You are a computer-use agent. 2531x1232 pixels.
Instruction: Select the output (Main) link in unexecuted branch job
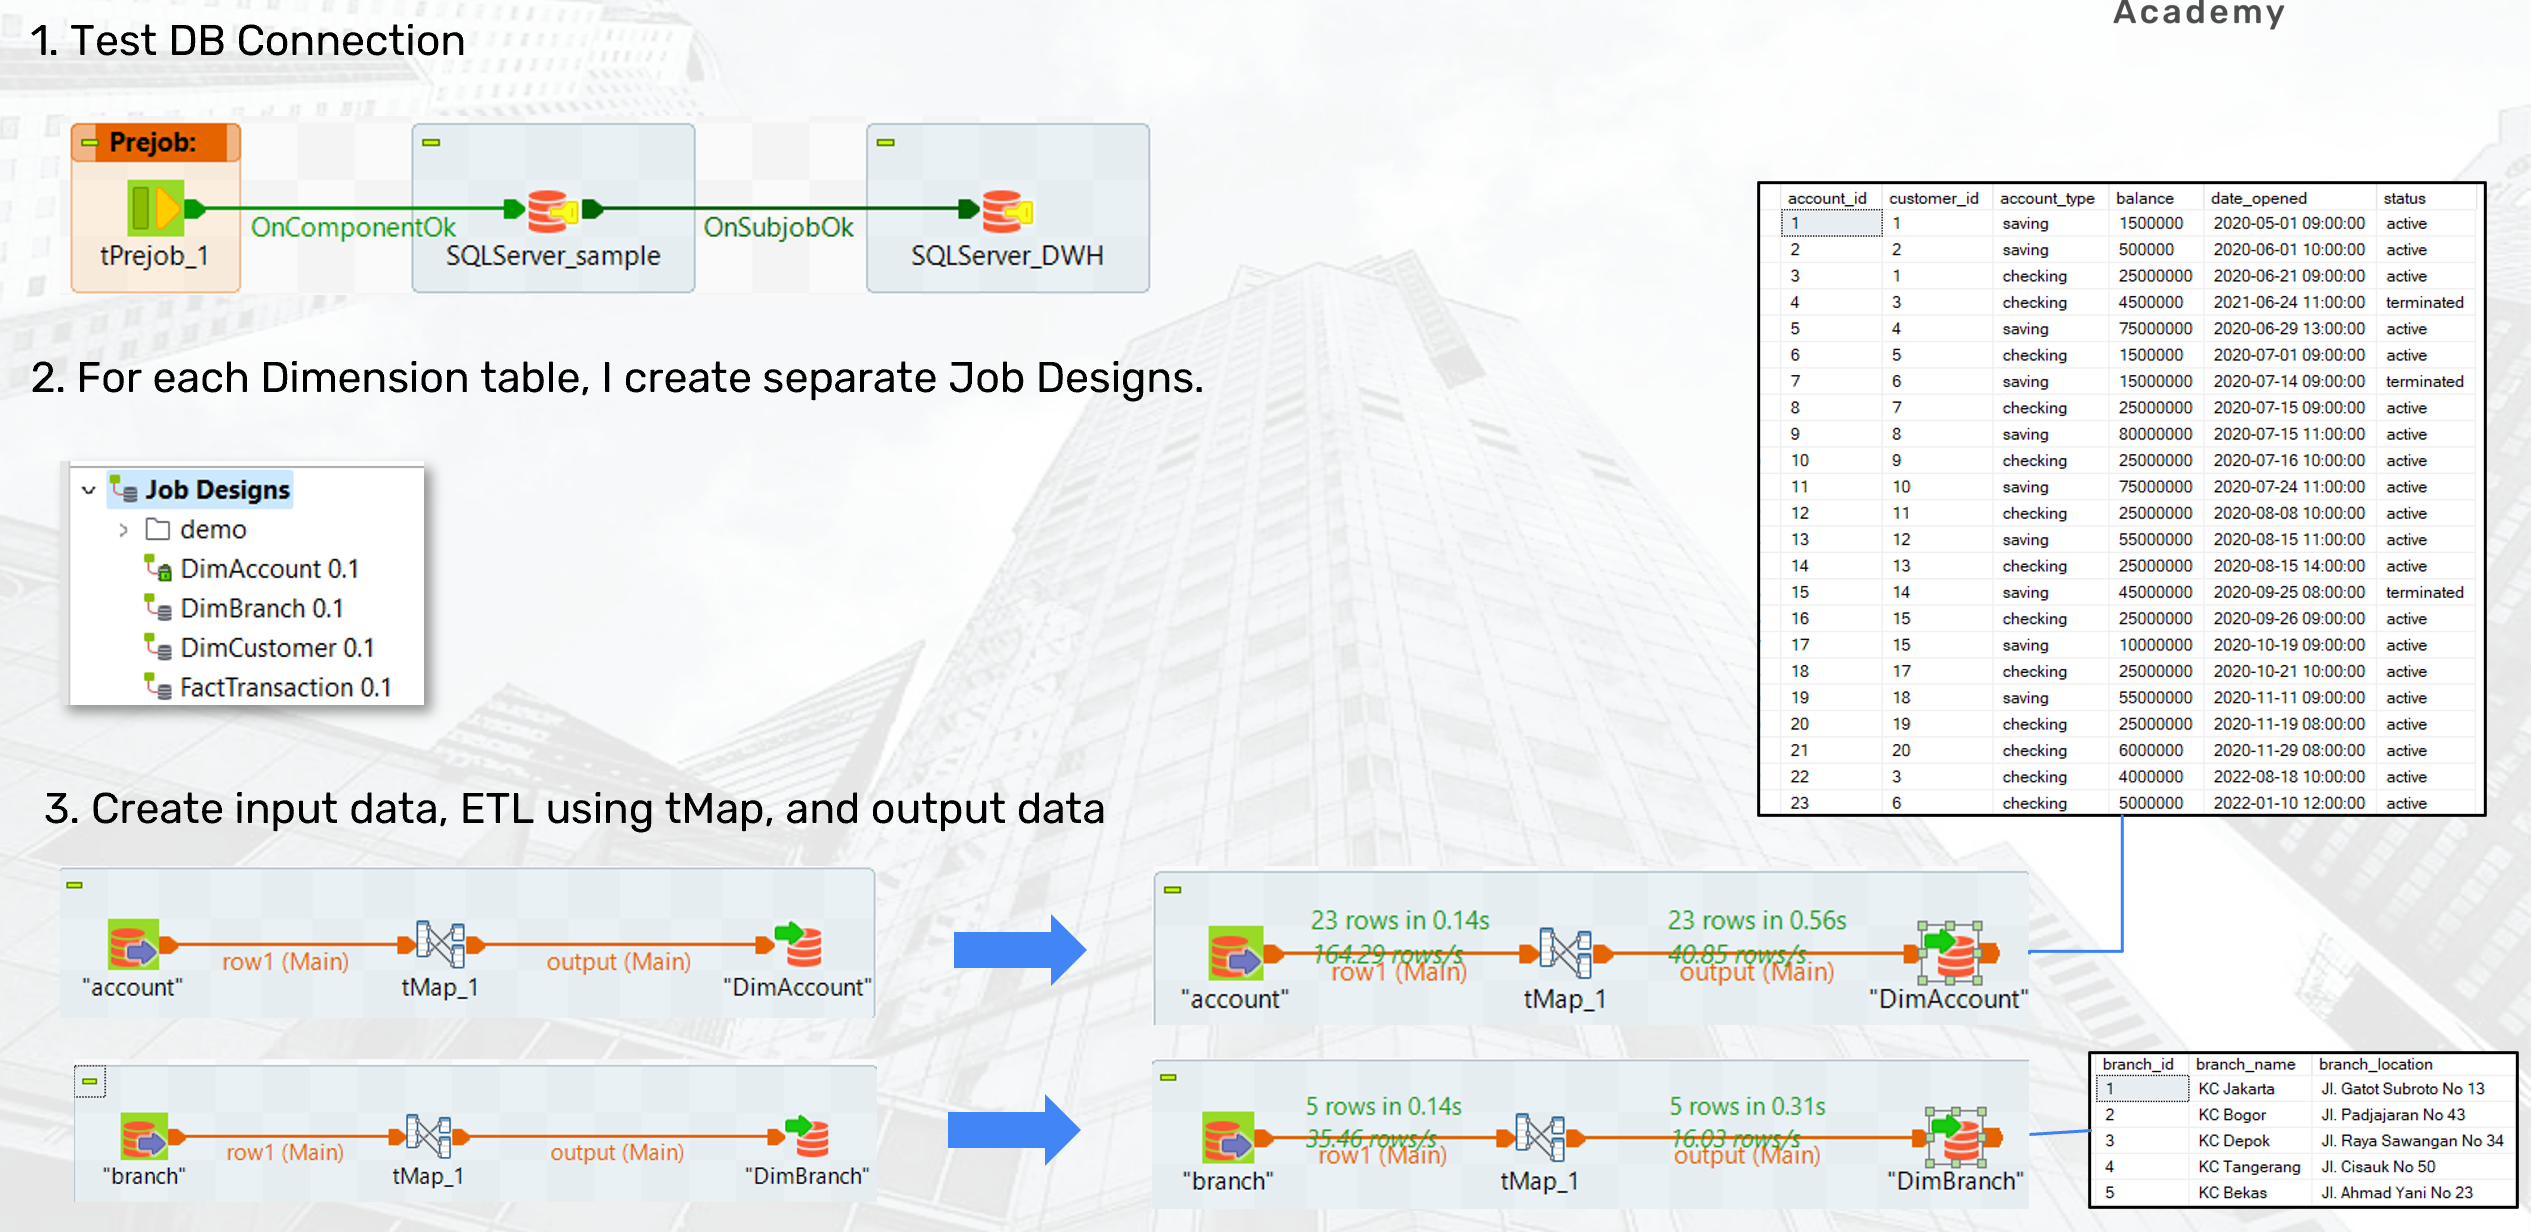[617, 1153]
